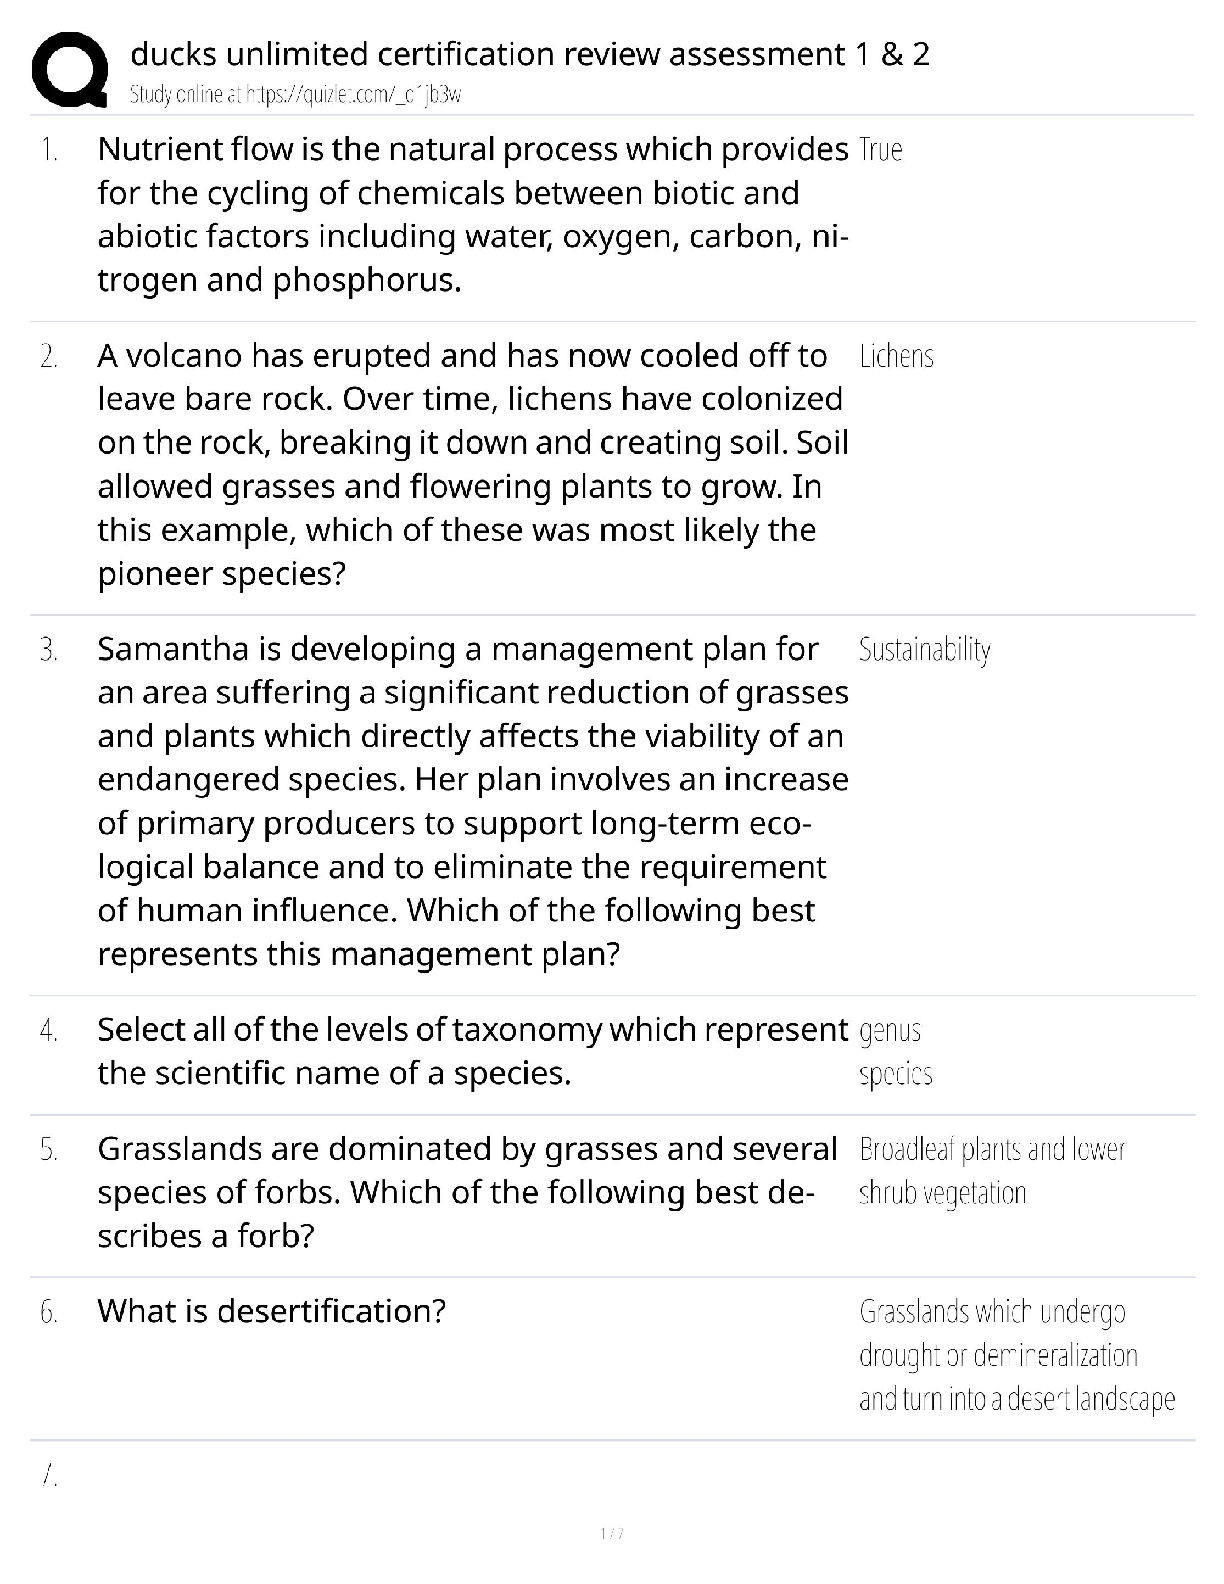
Task: Select the "Lichens" answer
Action: [896, 357]
